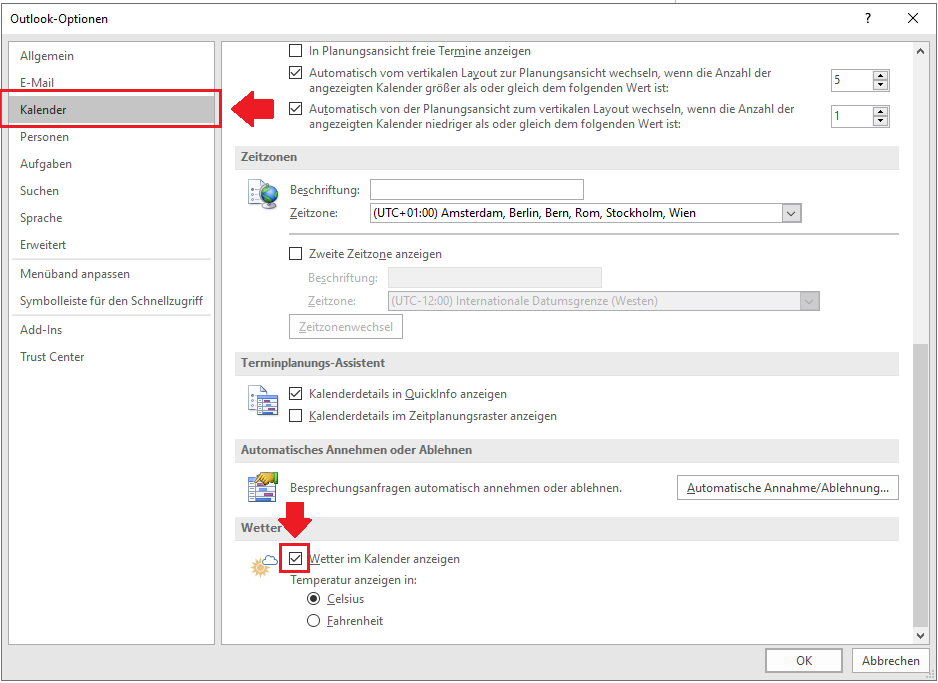Open the help question mark
Viewport: 938px width, 683px height.
pos(868,19)
